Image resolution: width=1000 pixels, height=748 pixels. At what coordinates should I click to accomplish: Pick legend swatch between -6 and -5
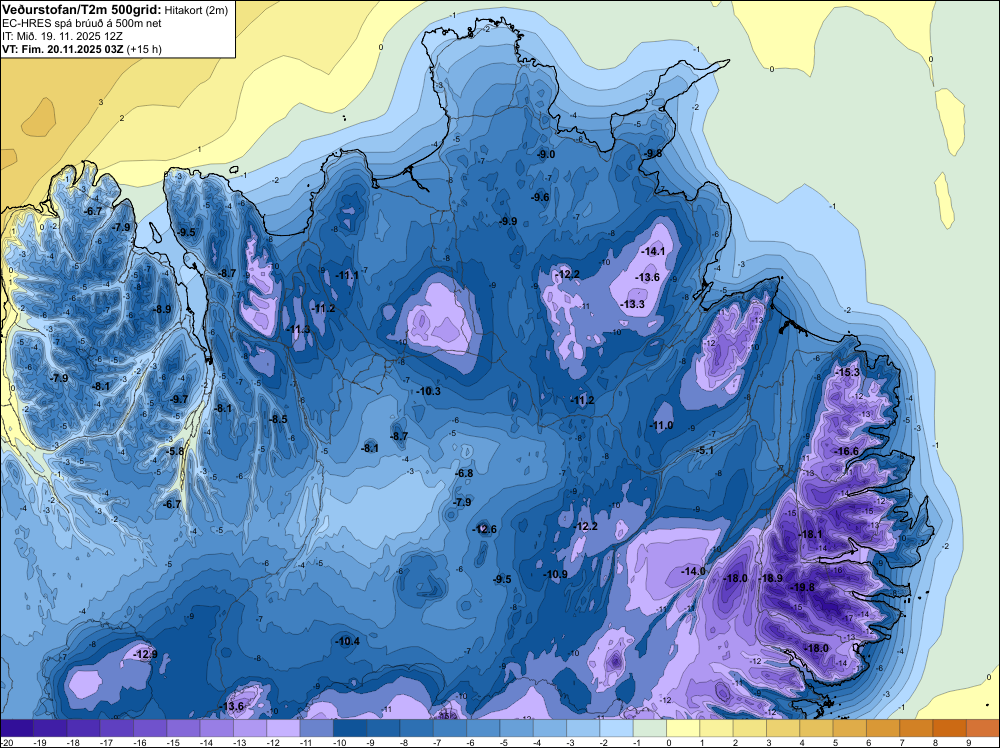click(483, 728)
